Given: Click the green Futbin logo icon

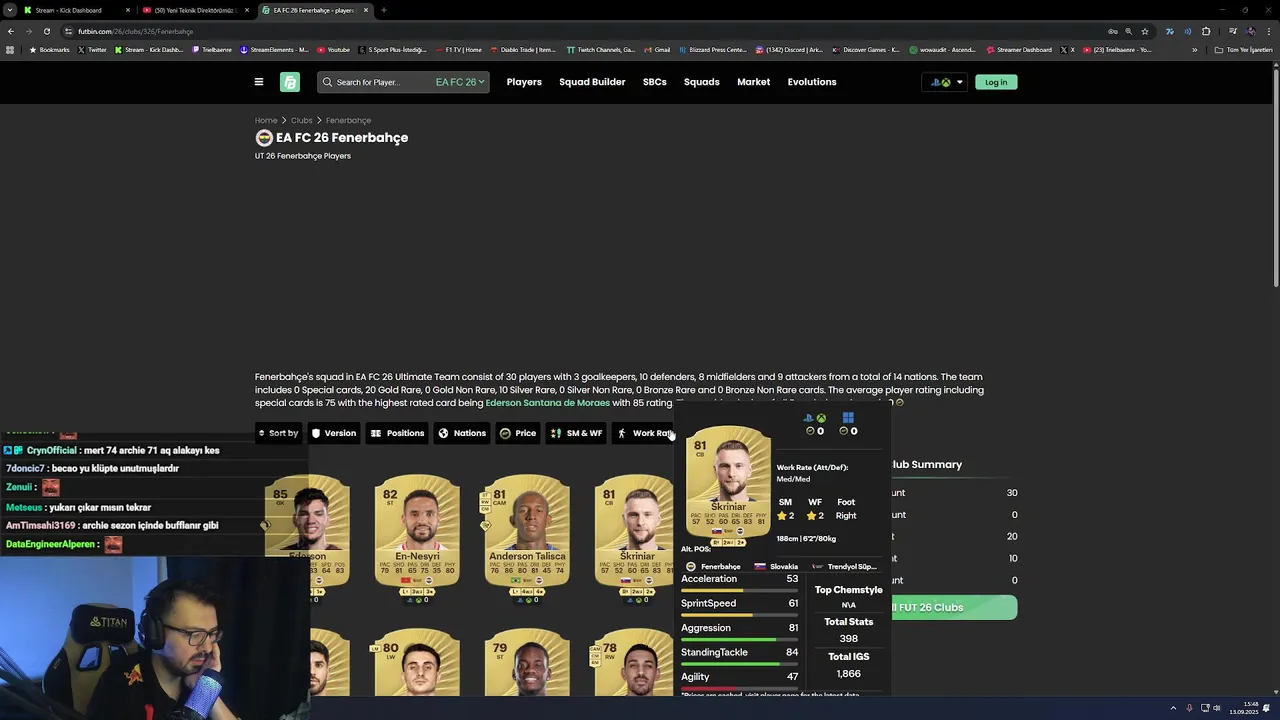Looking at the screenshot, I should click(290, 82).
